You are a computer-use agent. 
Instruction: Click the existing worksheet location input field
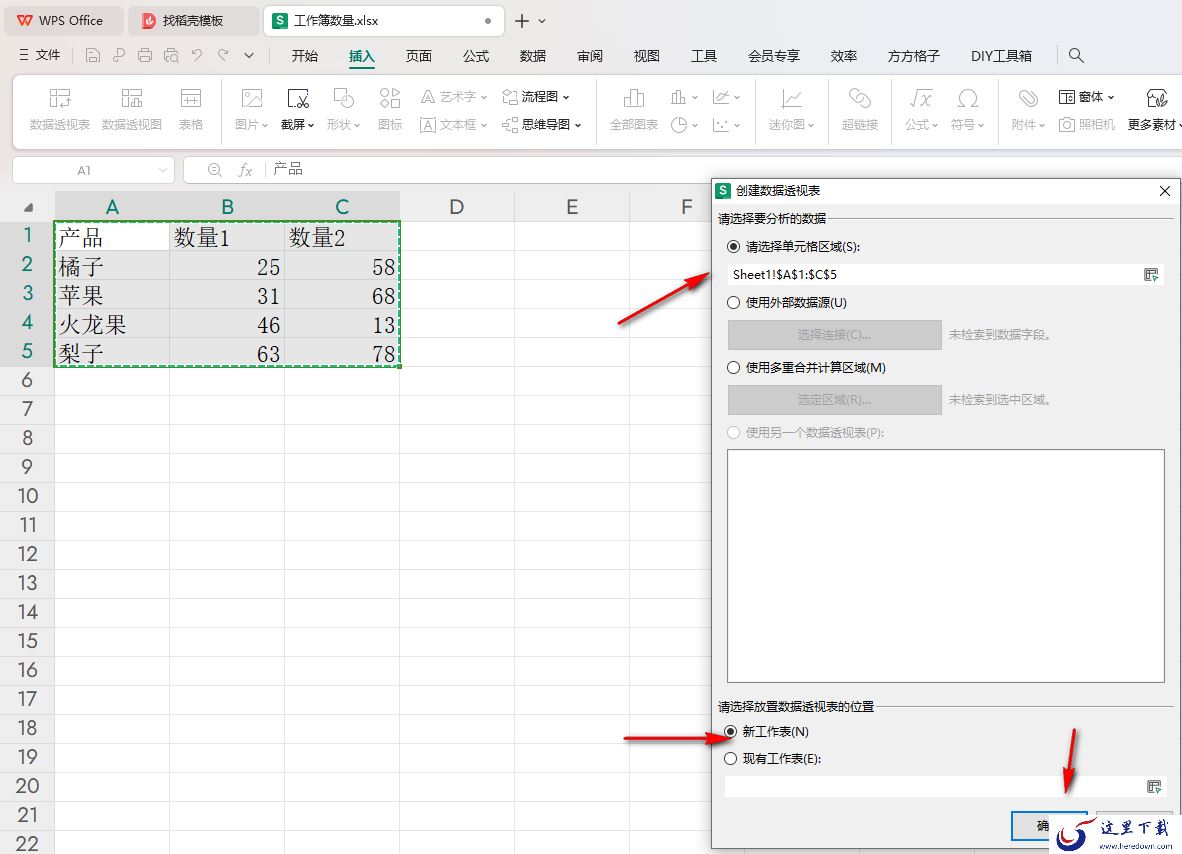click(x=933, y=786)
